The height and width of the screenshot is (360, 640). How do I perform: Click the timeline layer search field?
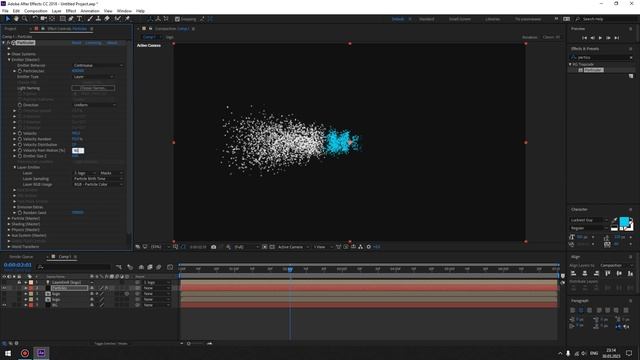pyautogui.click(x=74, y=267)
